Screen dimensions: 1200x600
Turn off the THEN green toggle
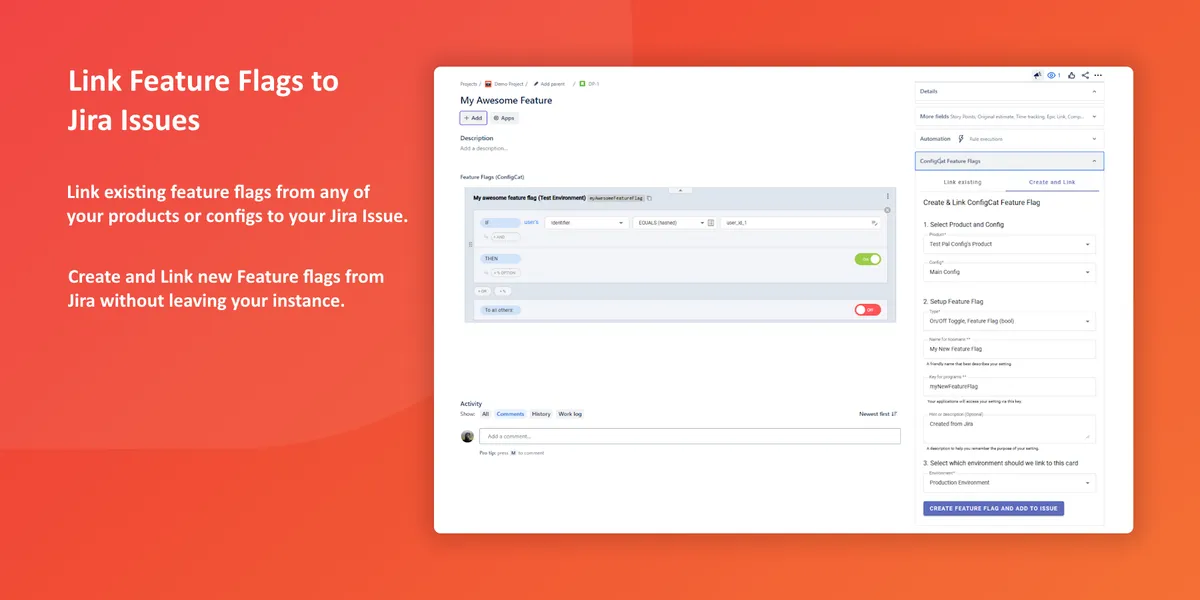868,259
